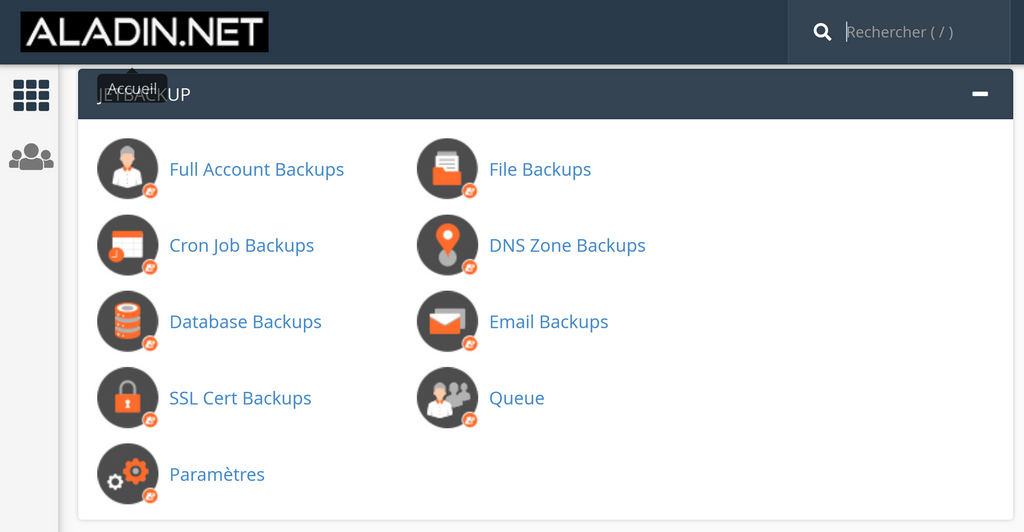The height and width of the screenshot is (532, 1024).
Task: Click the File Backups folder icon
Action: [447, 169]
